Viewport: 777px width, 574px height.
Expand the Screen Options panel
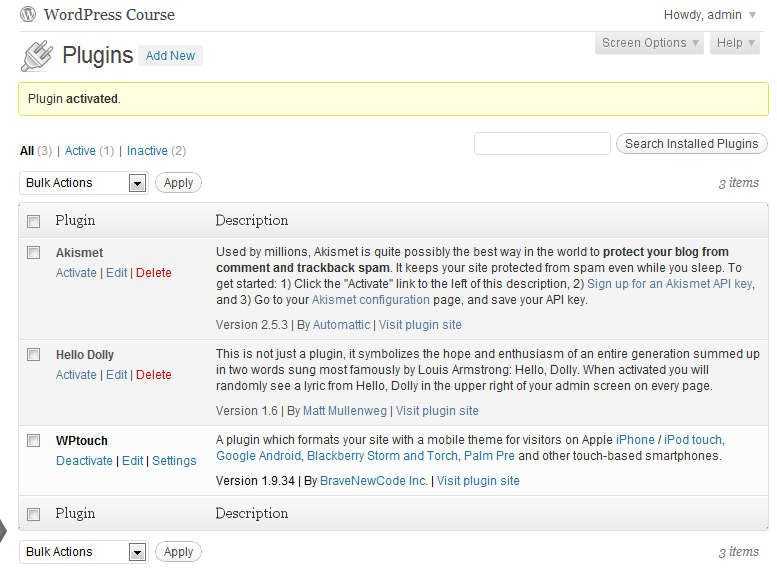tap(649, 43)
